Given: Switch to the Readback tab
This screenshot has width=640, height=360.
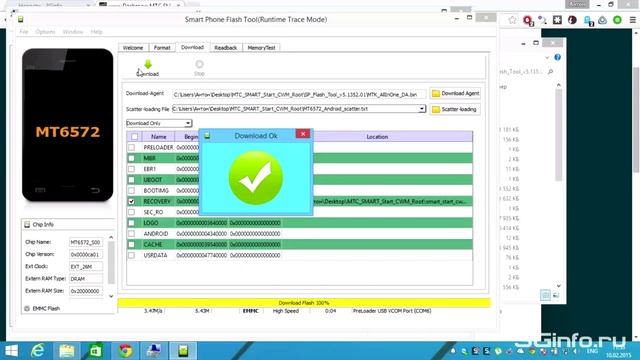Looking at the screenshot, I should pos(226,48).
